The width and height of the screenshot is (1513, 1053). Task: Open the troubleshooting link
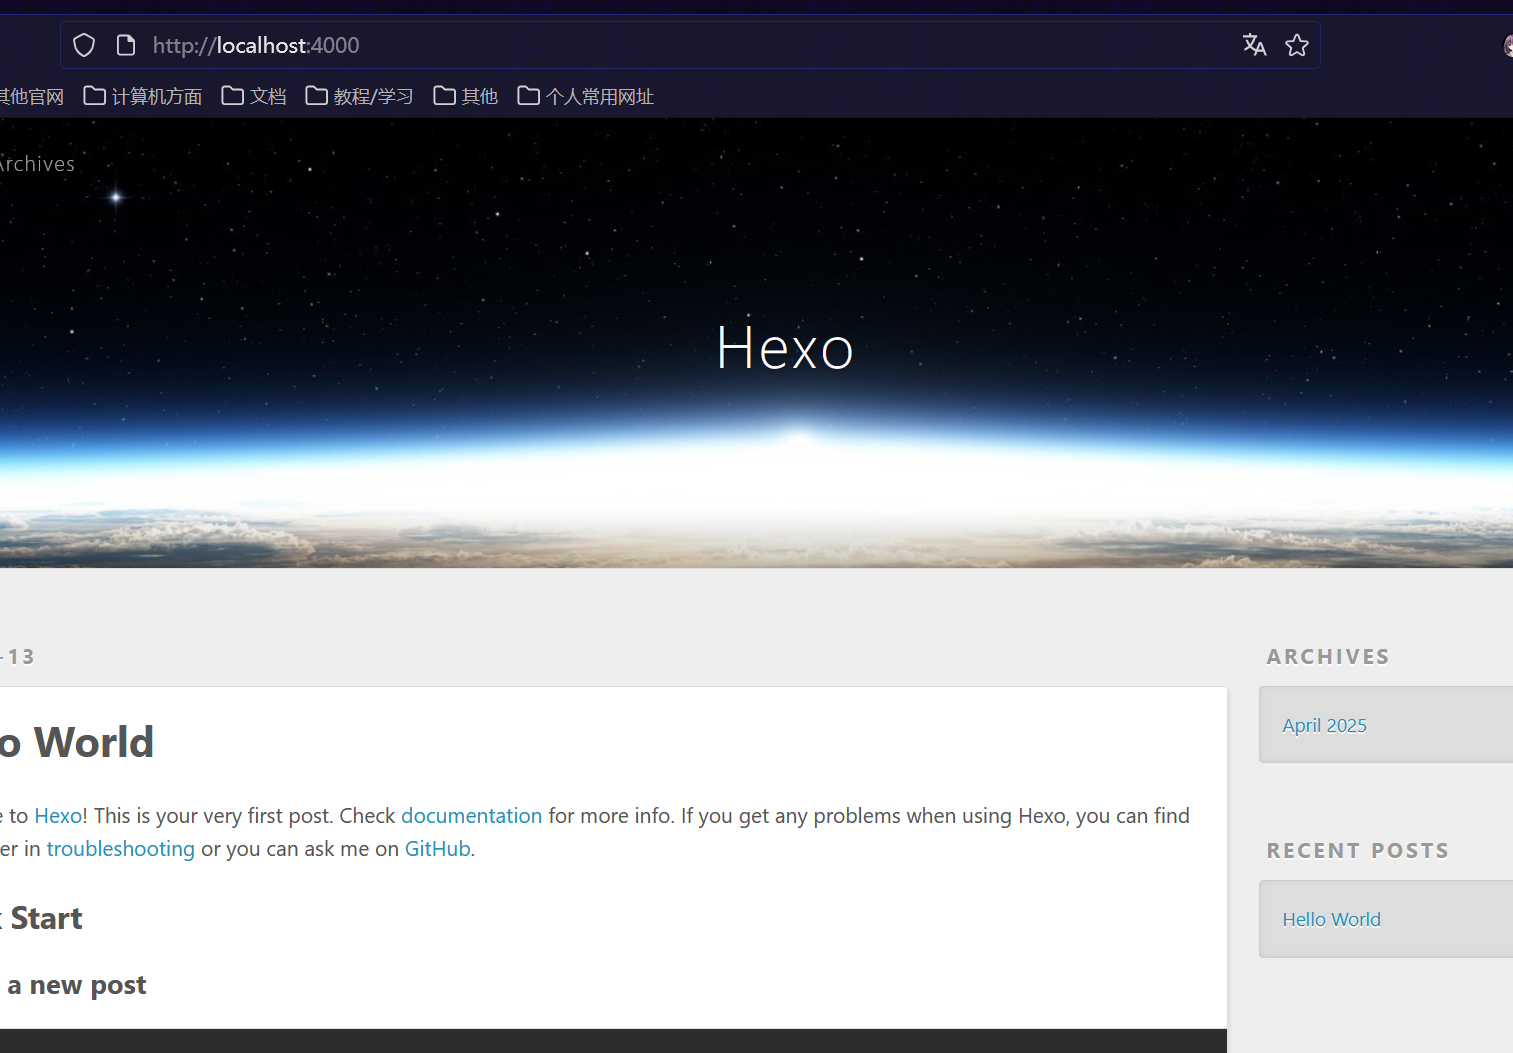click(x=120, y=848)
